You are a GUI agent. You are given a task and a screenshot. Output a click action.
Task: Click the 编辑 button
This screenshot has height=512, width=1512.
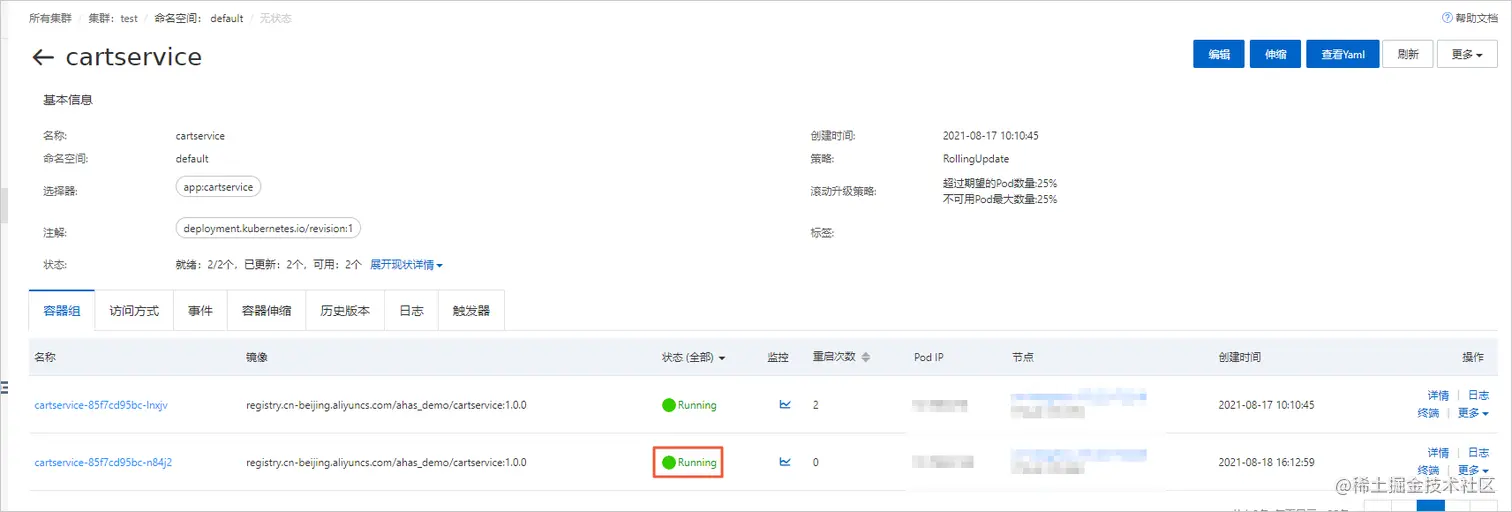(x=1219, y=54)
